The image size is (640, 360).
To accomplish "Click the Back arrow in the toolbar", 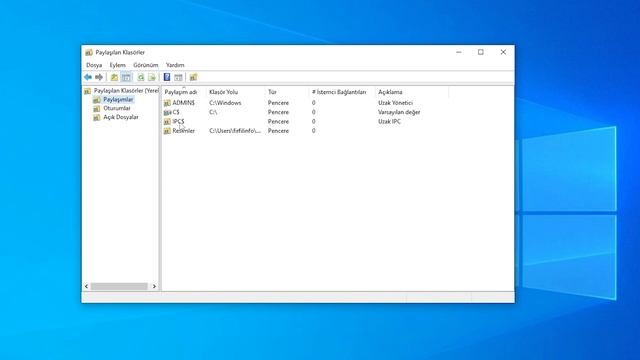I will tap(88, 77).
